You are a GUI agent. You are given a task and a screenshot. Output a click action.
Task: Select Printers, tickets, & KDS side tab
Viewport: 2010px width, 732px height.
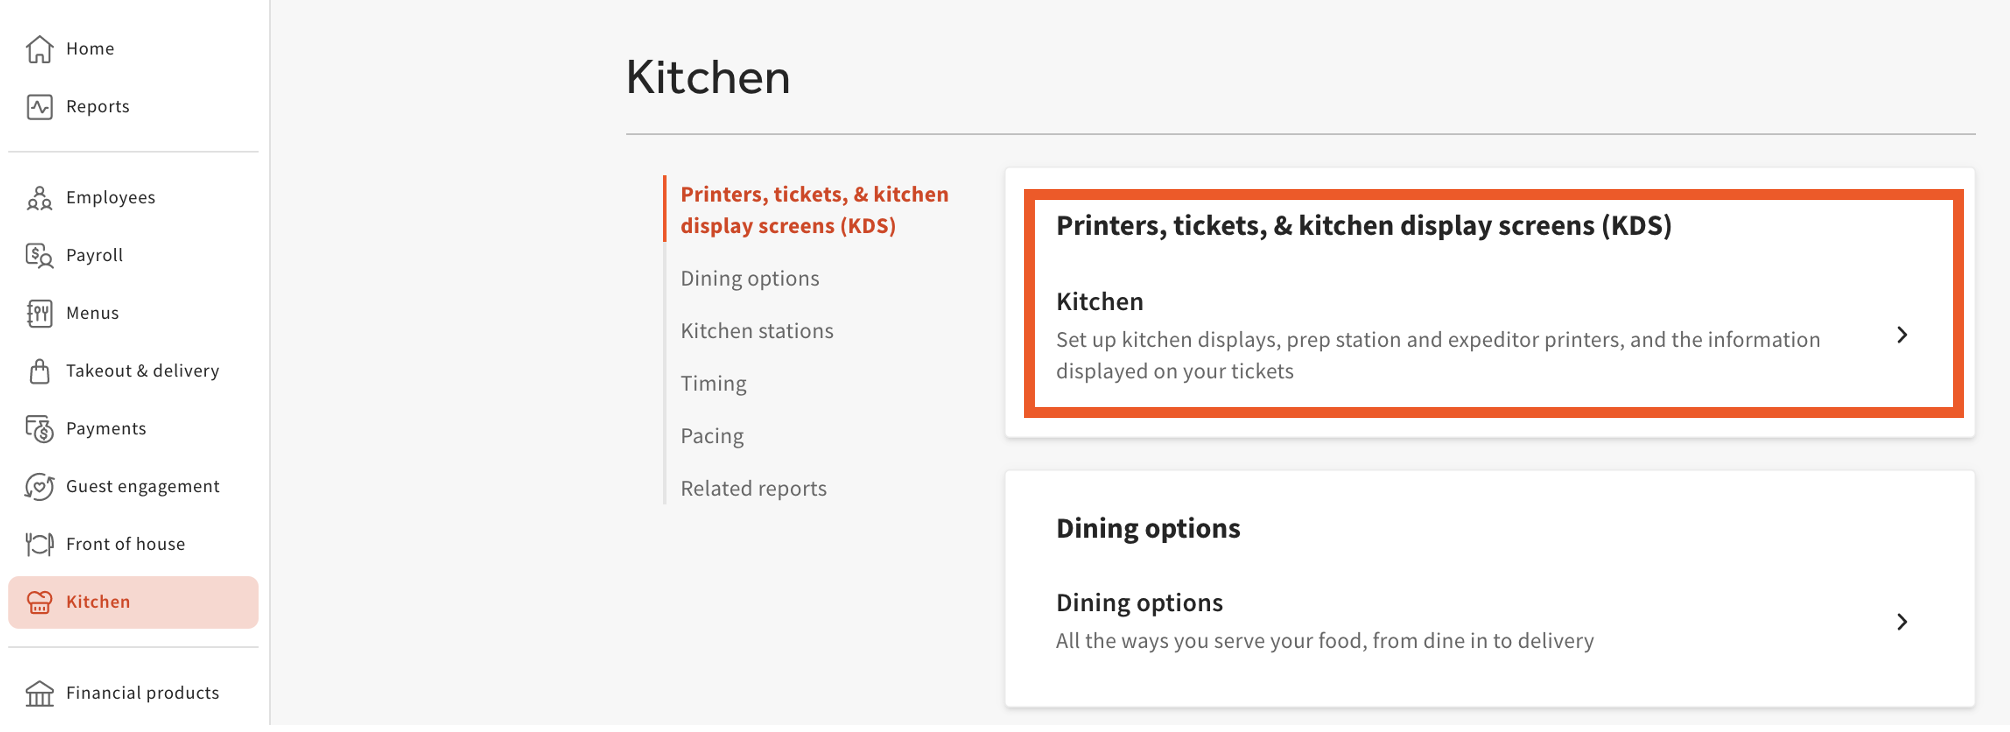coord(814,210)
